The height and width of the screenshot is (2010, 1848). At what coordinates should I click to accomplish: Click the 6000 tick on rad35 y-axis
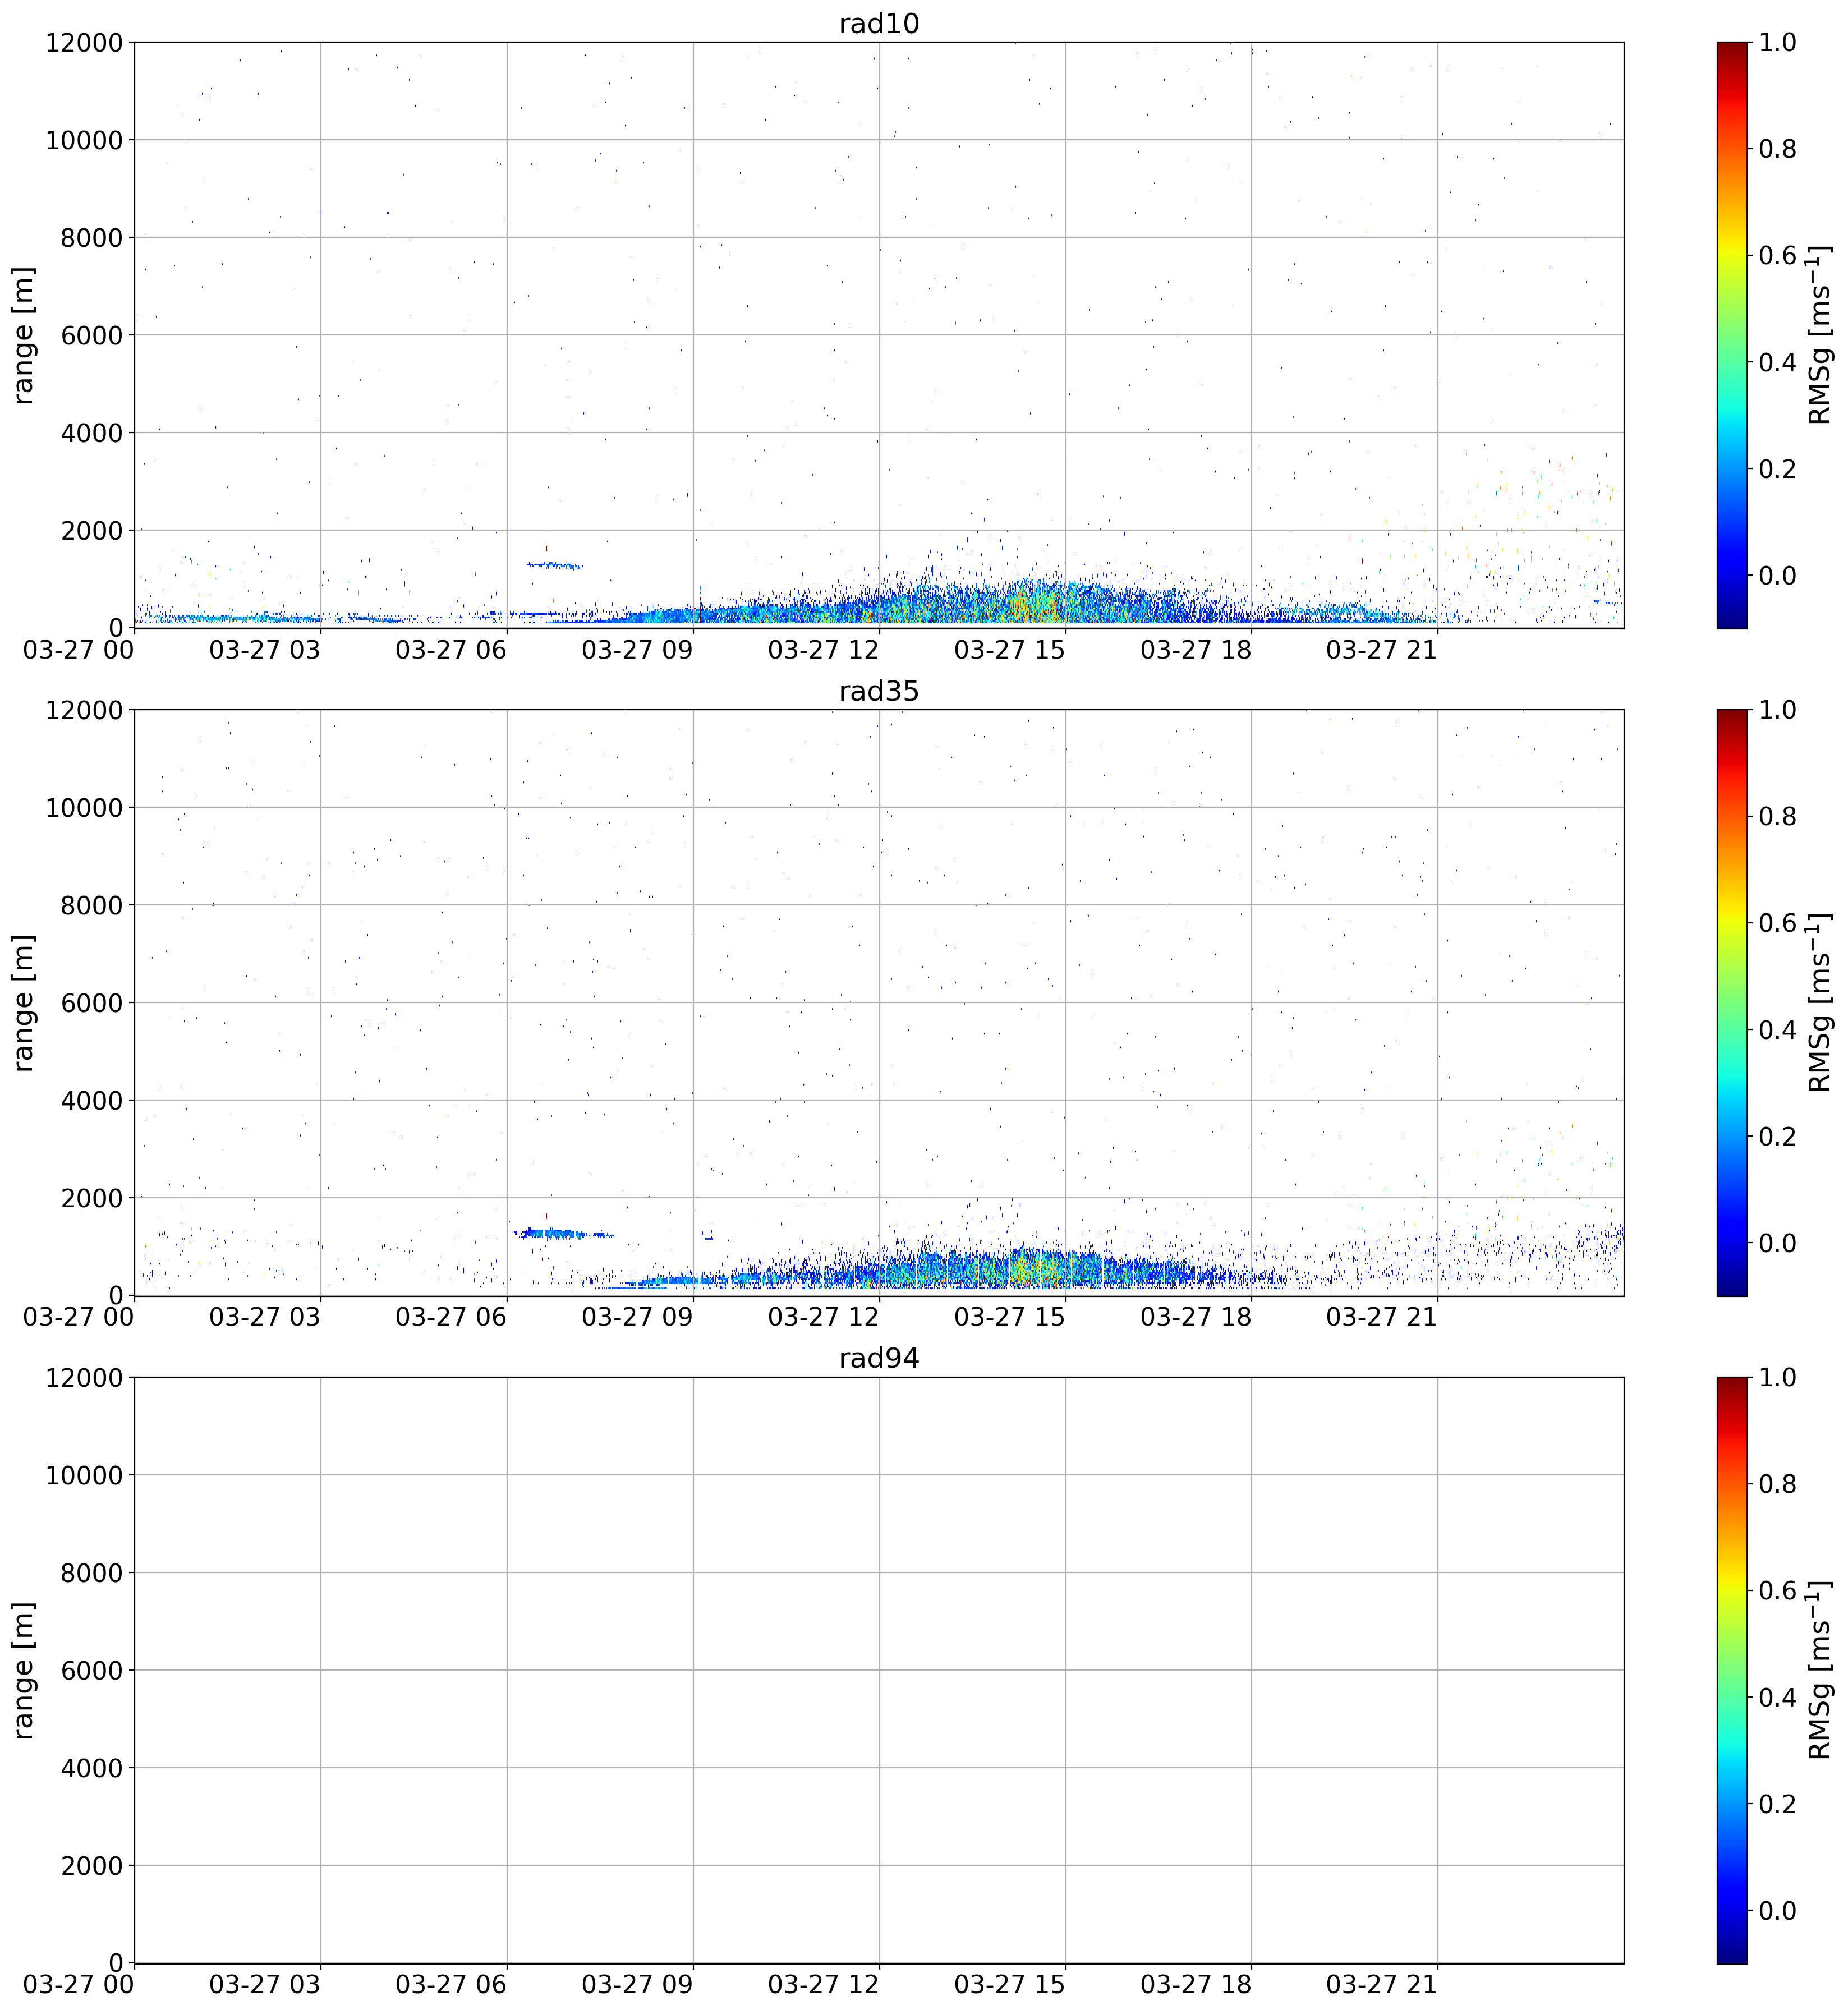click(x=91, y=1003)
